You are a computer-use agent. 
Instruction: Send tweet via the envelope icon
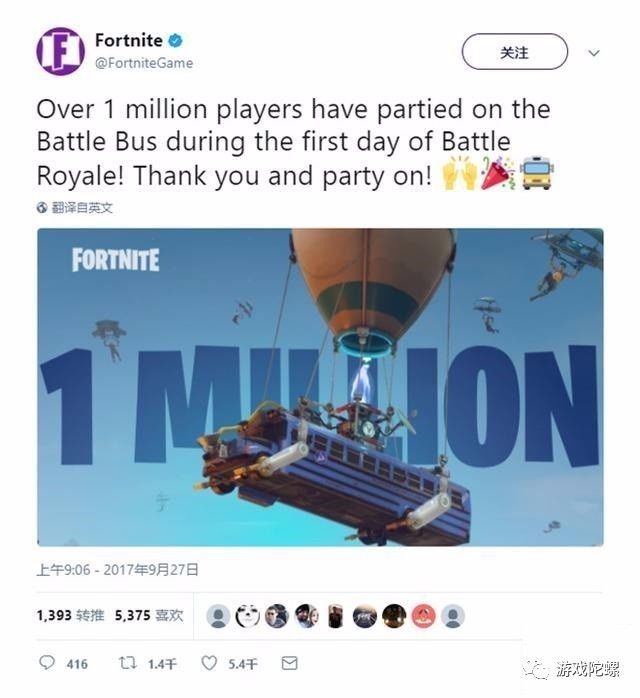[x=289, y=663]
